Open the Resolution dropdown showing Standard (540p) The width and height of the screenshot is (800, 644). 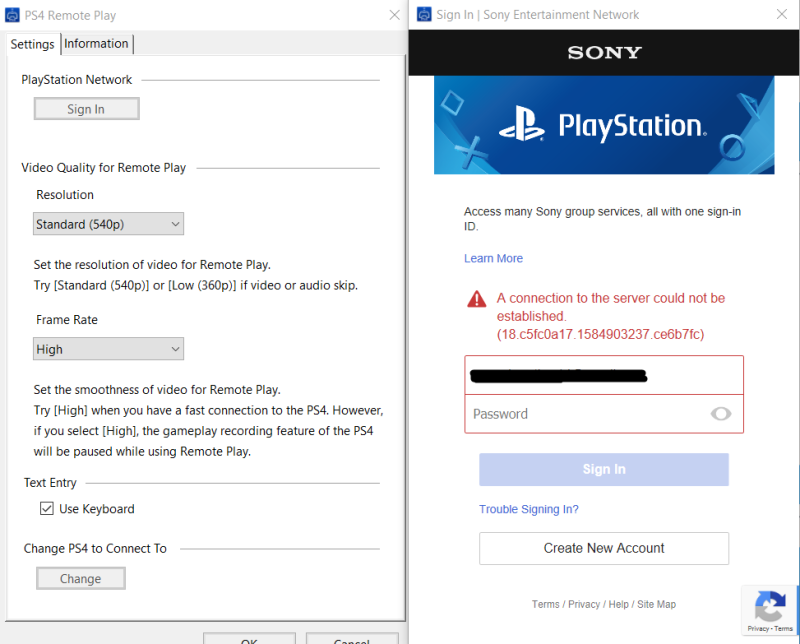(108, 224)
